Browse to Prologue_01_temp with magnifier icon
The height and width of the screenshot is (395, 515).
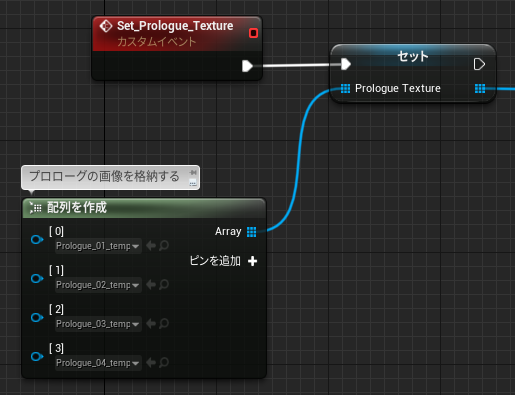(x=164, y=246)
